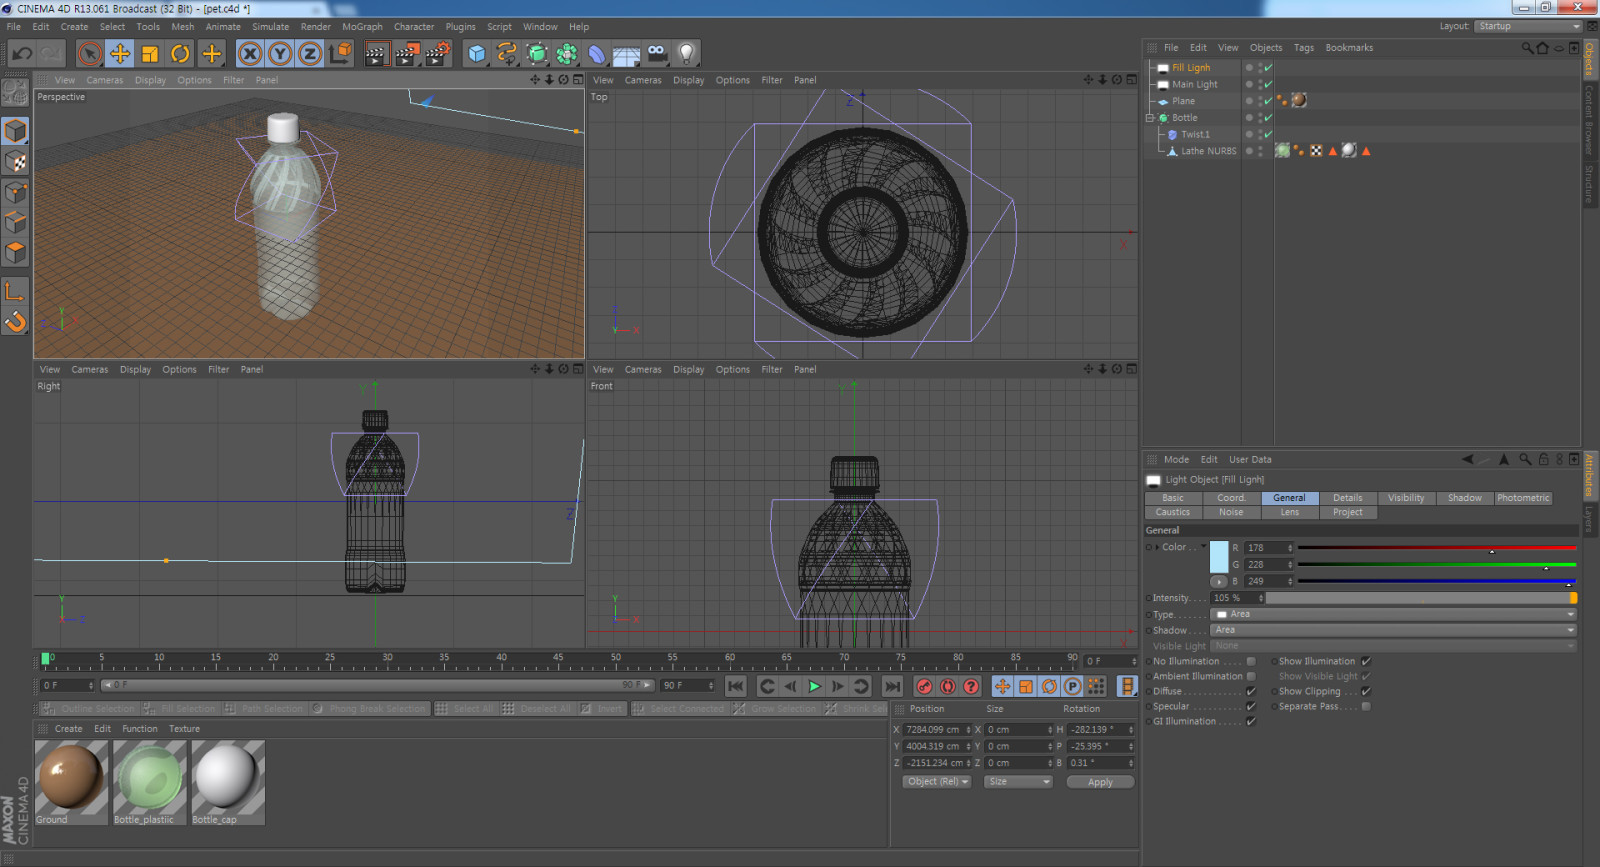The image size is (1600, 867).
Task: Activate the Rotate tool in top toolbar
Action: click(x=180, y=54)
